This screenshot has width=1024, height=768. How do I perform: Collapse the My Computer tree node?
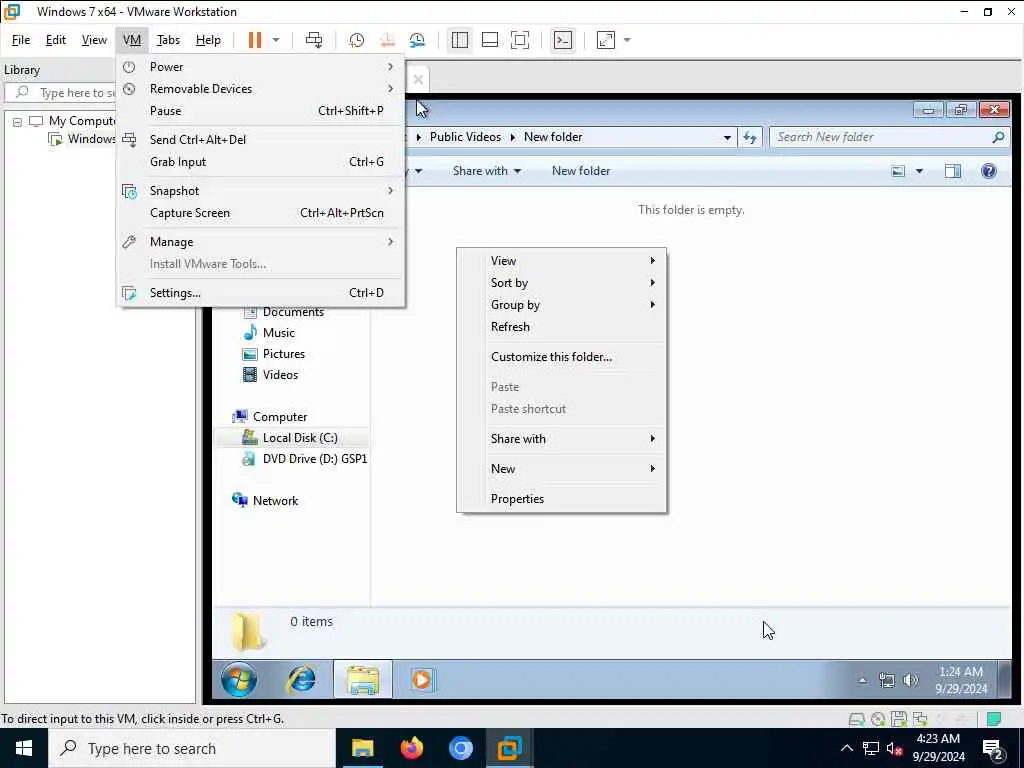[x=18, y=121]
